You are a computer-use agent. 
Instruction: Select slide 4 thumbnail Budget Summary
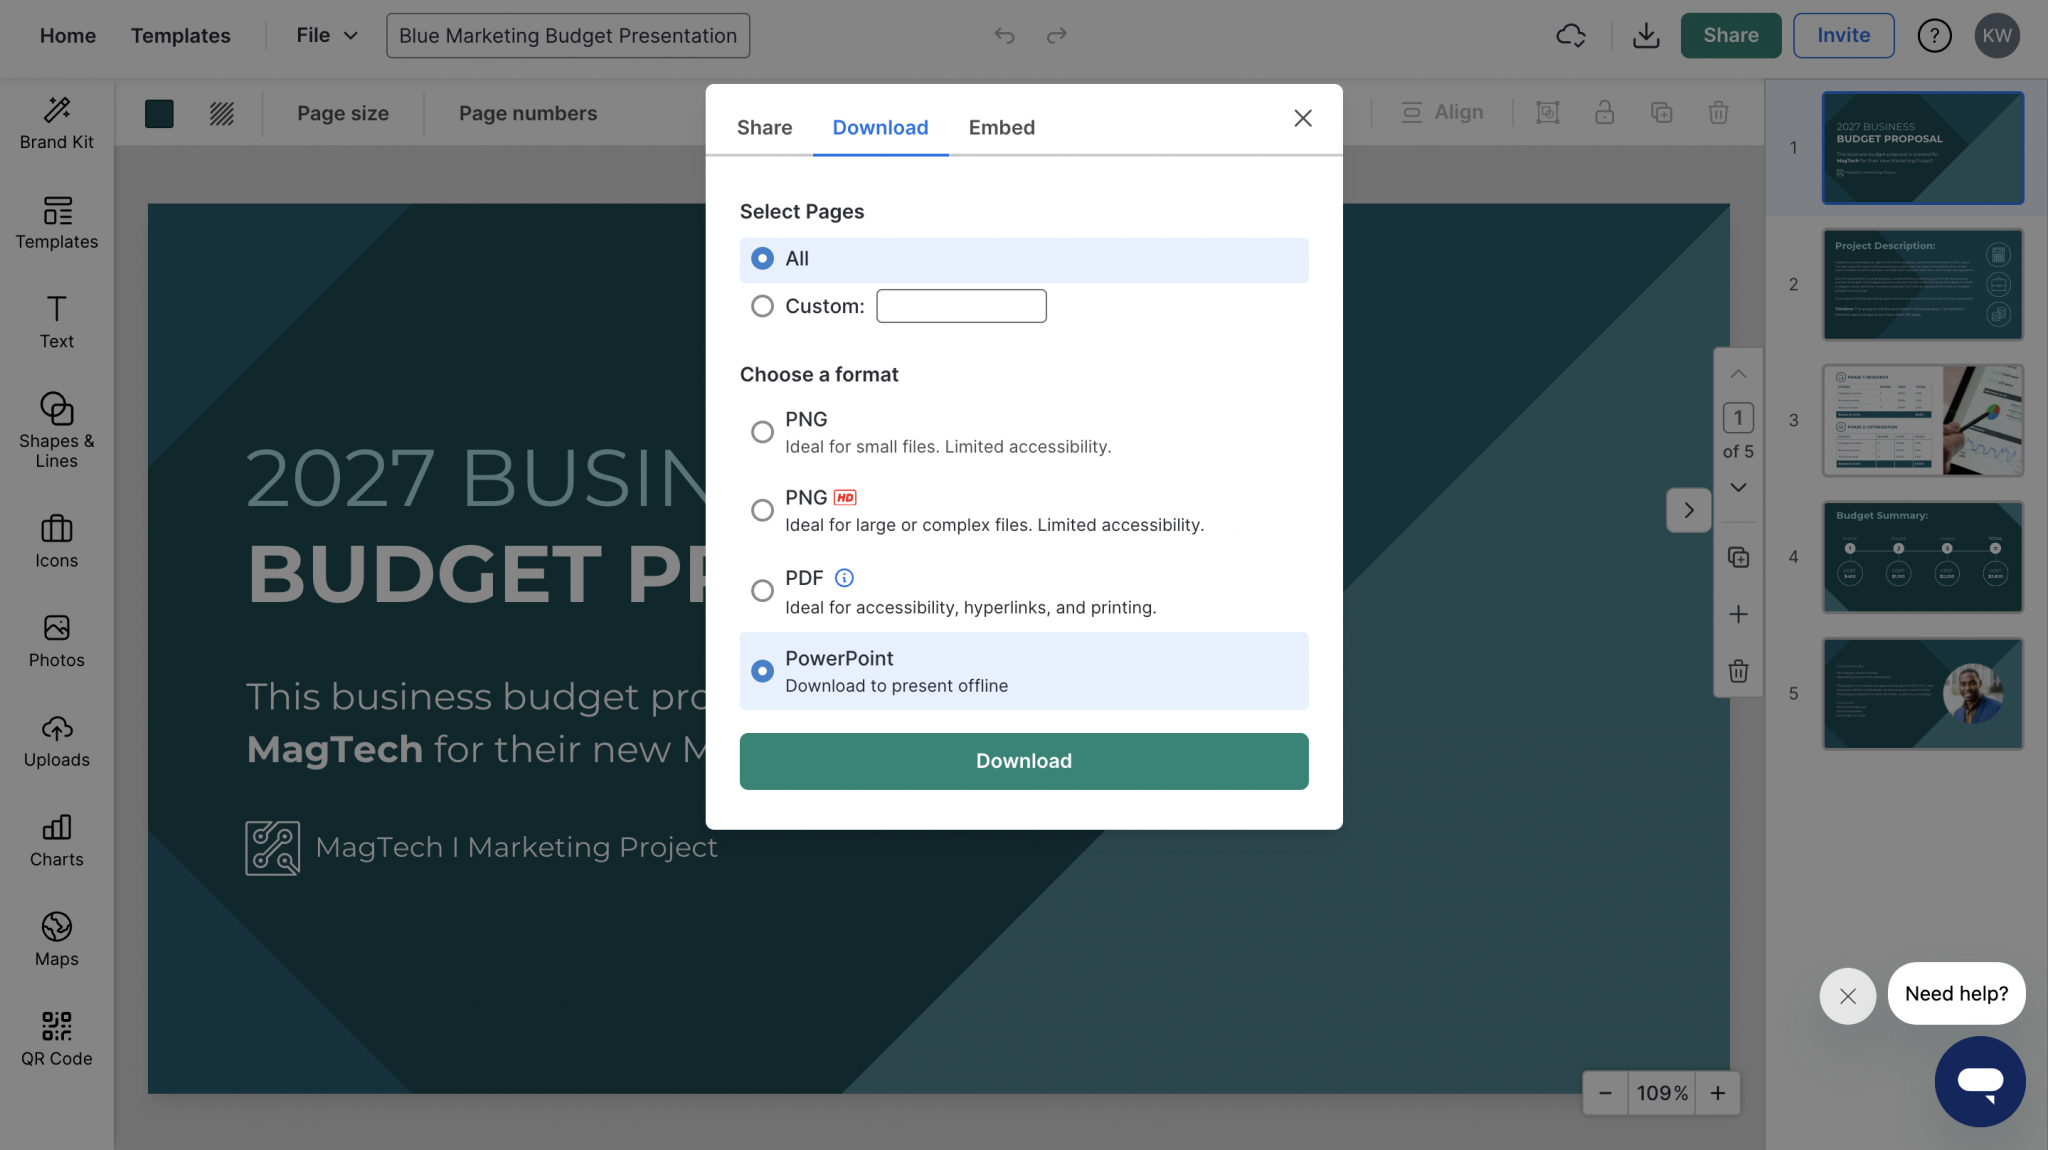pyautogui.click(x=1921, y=557)
